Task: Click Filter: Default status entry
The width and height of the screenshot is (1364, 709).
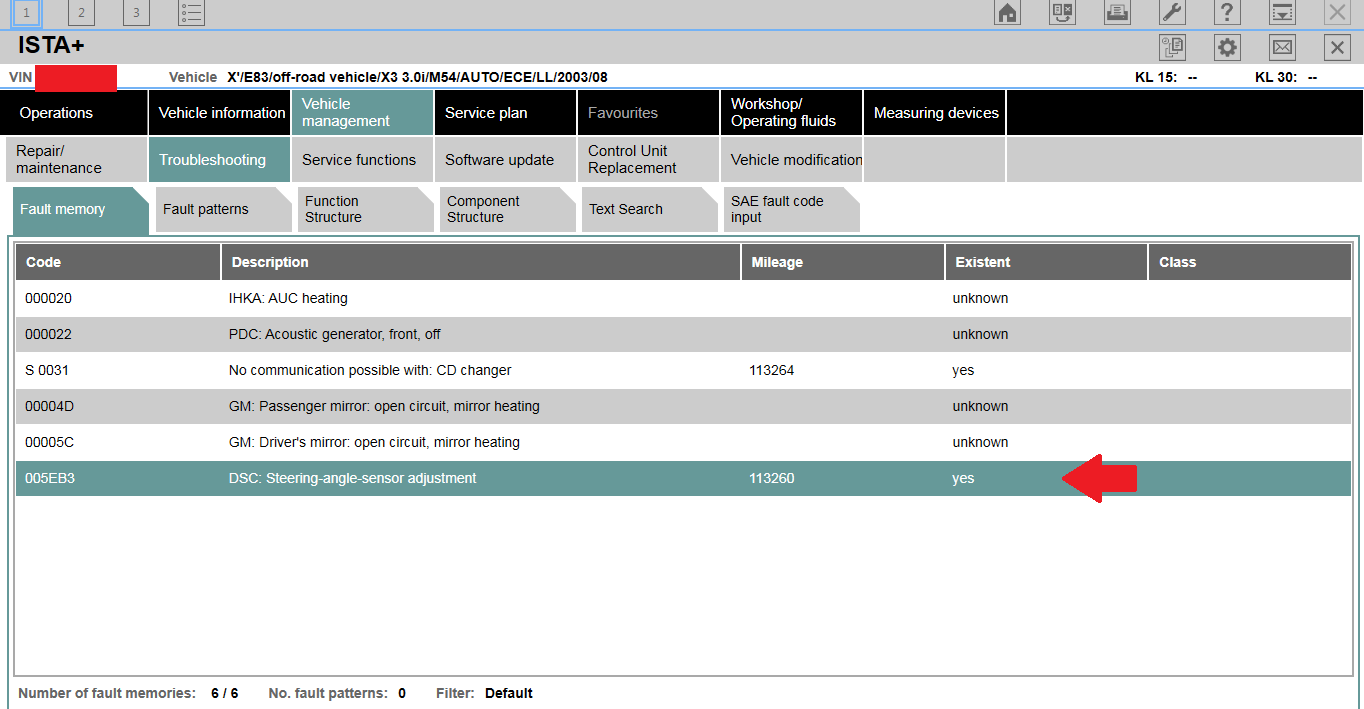Action: [484, 693]
